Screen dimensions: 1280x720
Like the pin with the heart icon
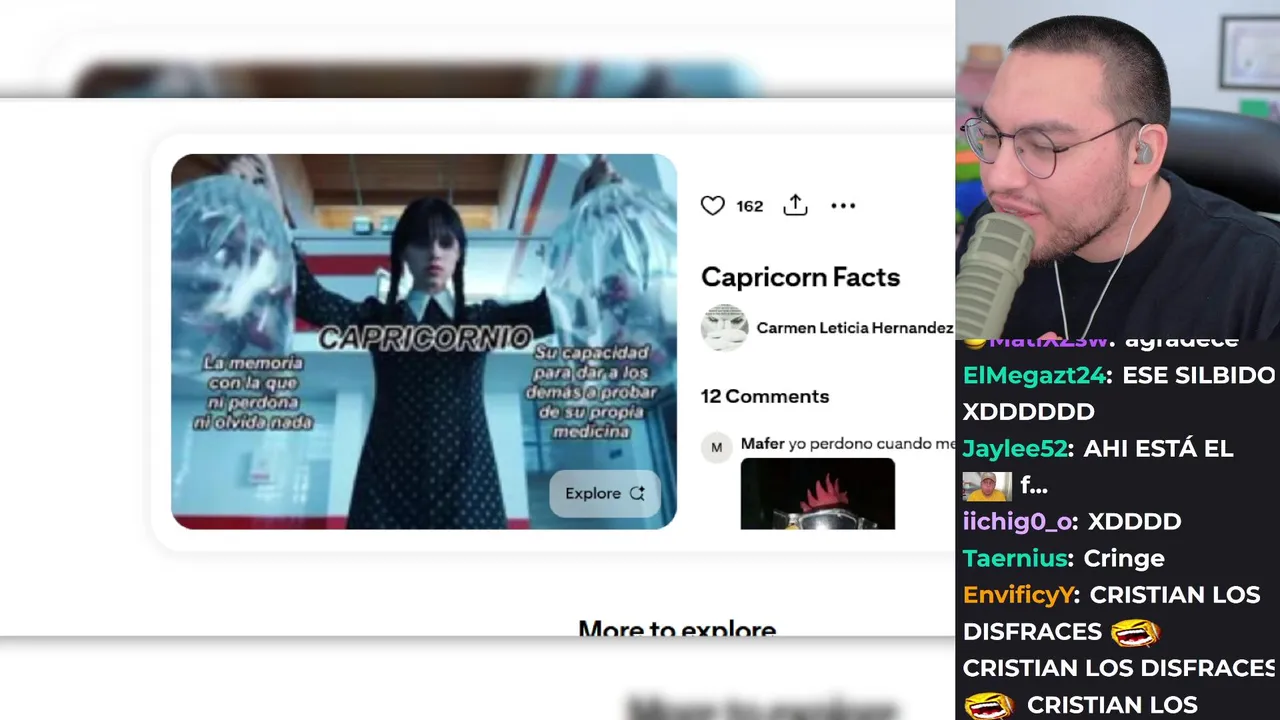(712, 206)
